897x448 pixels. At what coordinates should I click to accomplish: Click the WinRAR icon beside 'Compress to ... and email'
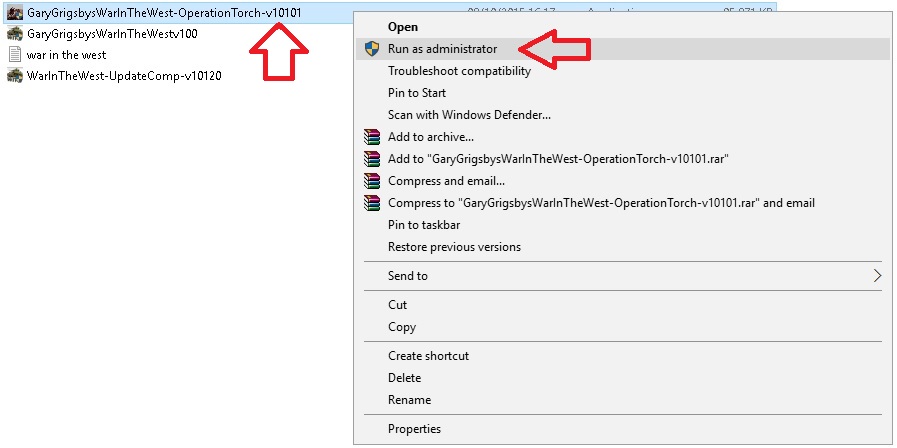tap(372, 203)
